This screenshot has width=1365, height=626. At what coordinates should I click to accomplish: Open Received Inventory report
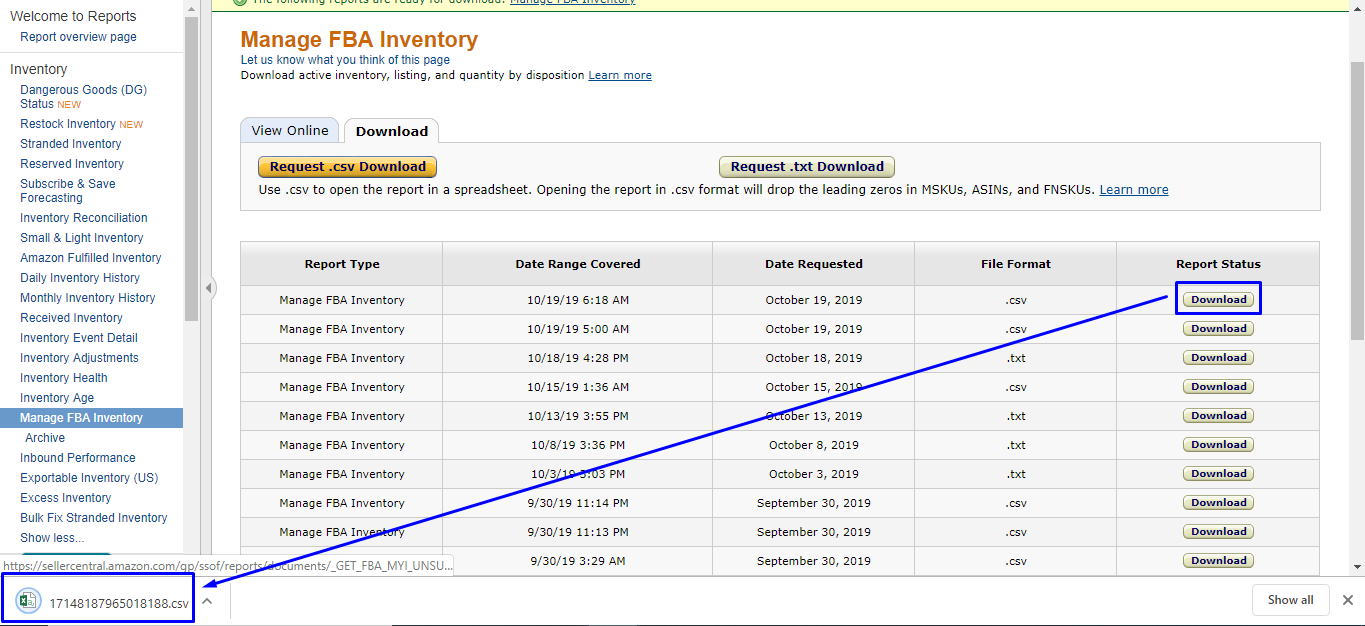(71, 318)
